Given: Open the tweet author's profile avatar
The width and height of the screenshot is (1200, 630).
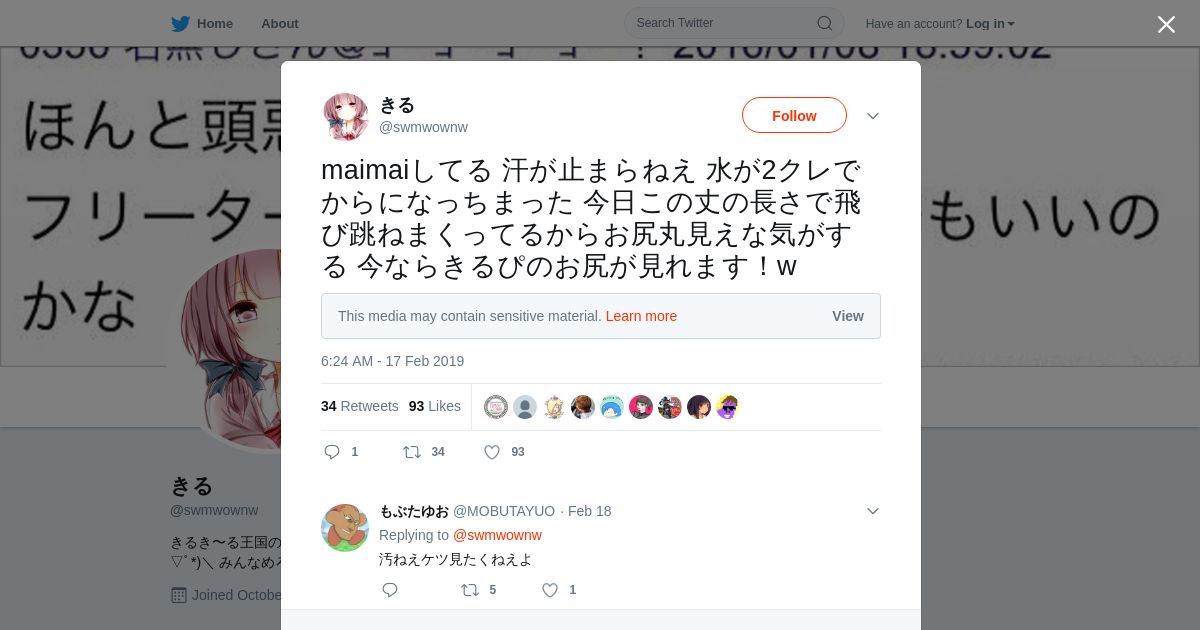Looking at the screenshot, I should click(345, 116).
